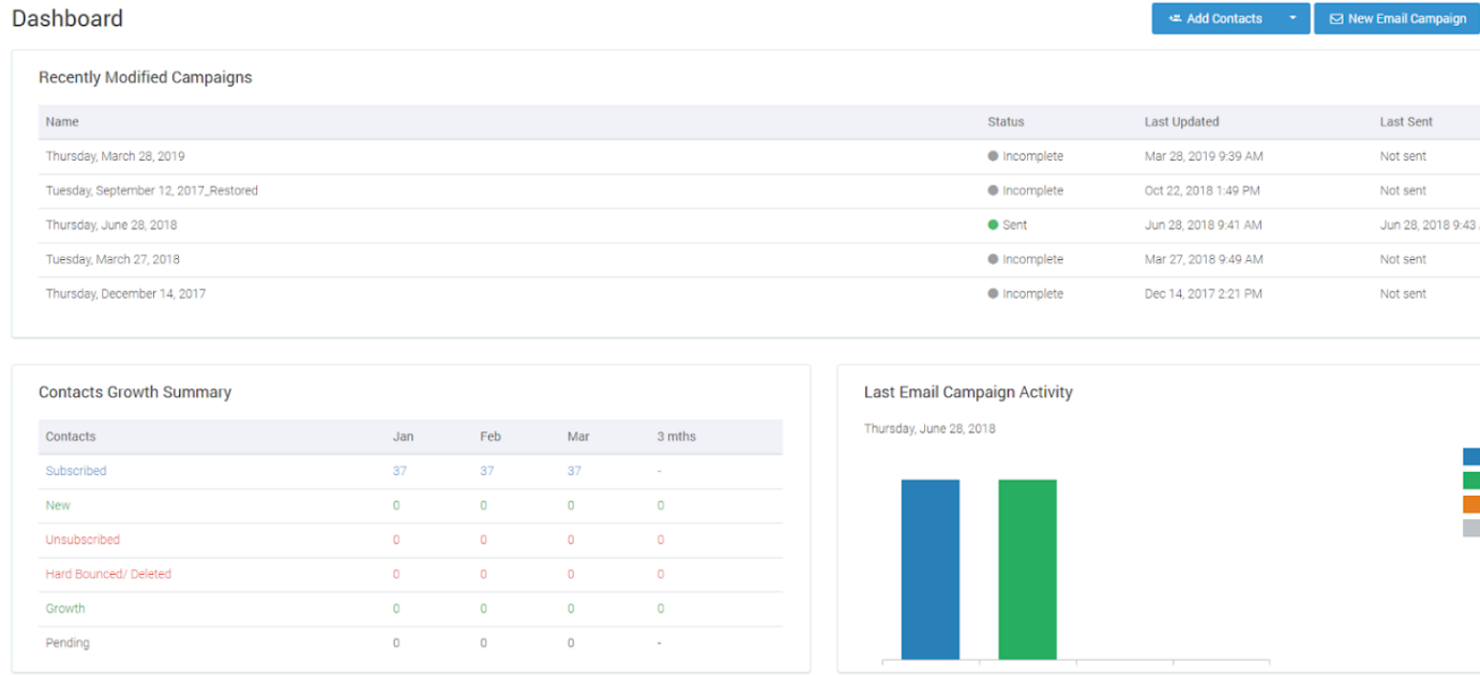Open the Unsubscribed contacts row link
This screenshot has width=1480, height=675.
82,539
